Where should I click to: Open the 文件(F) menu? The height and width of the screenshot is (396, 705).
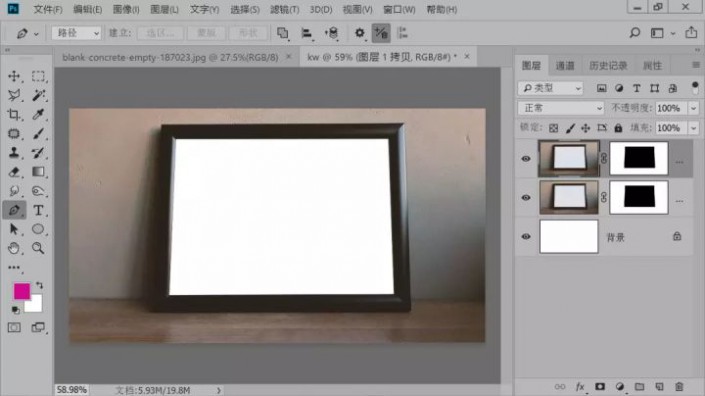[48, 9]
